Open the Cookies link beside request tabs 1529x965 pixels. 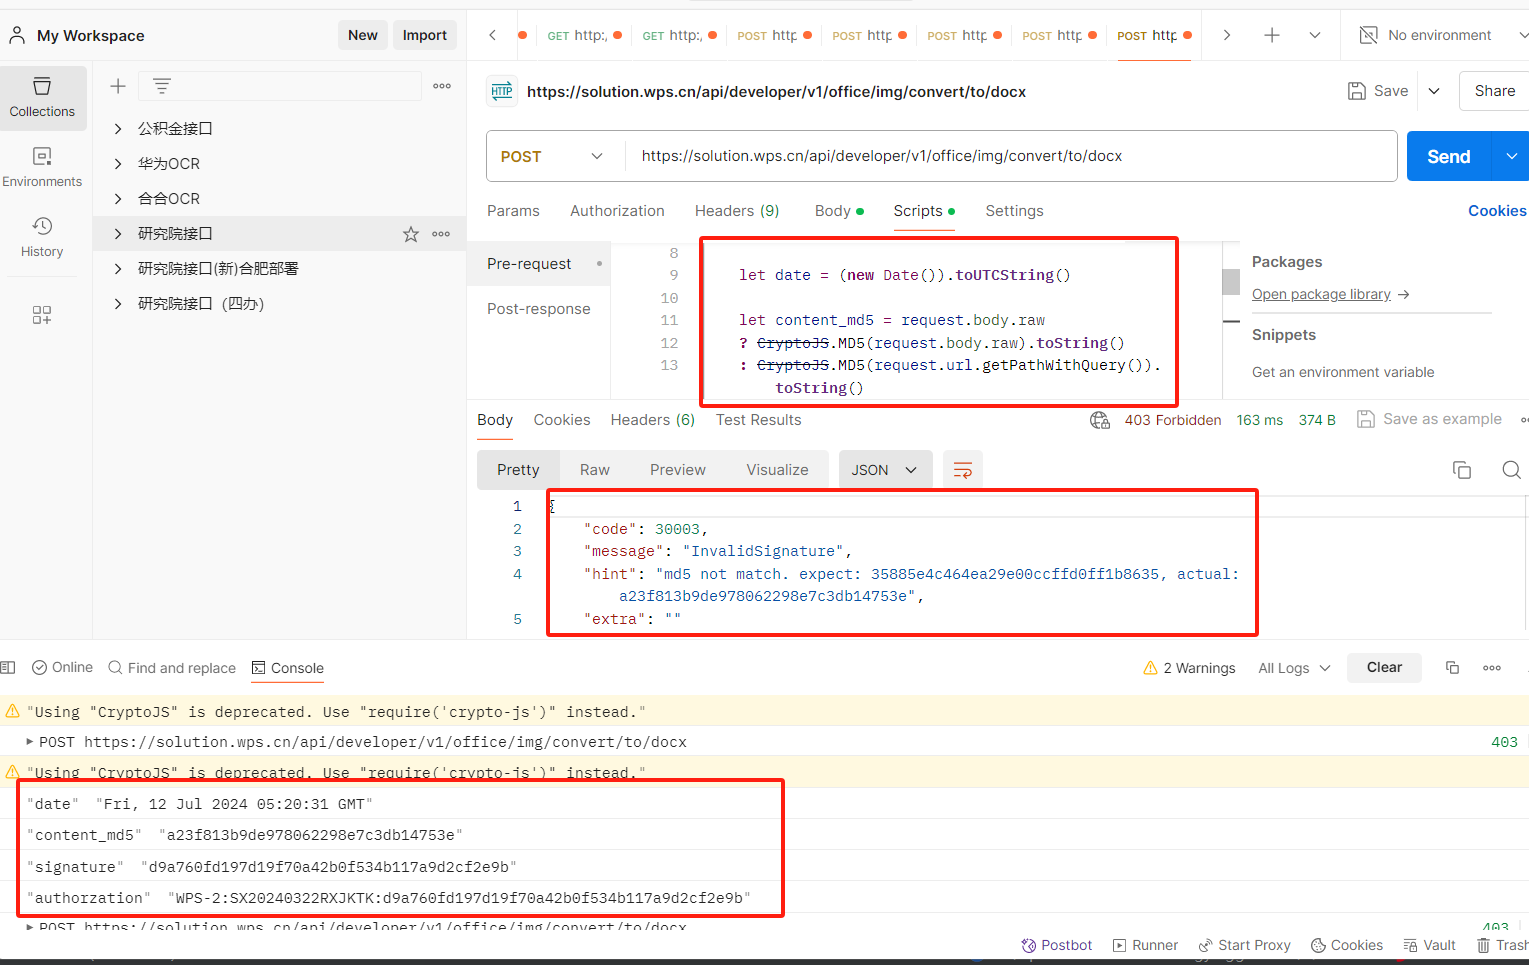[1497, 211]
